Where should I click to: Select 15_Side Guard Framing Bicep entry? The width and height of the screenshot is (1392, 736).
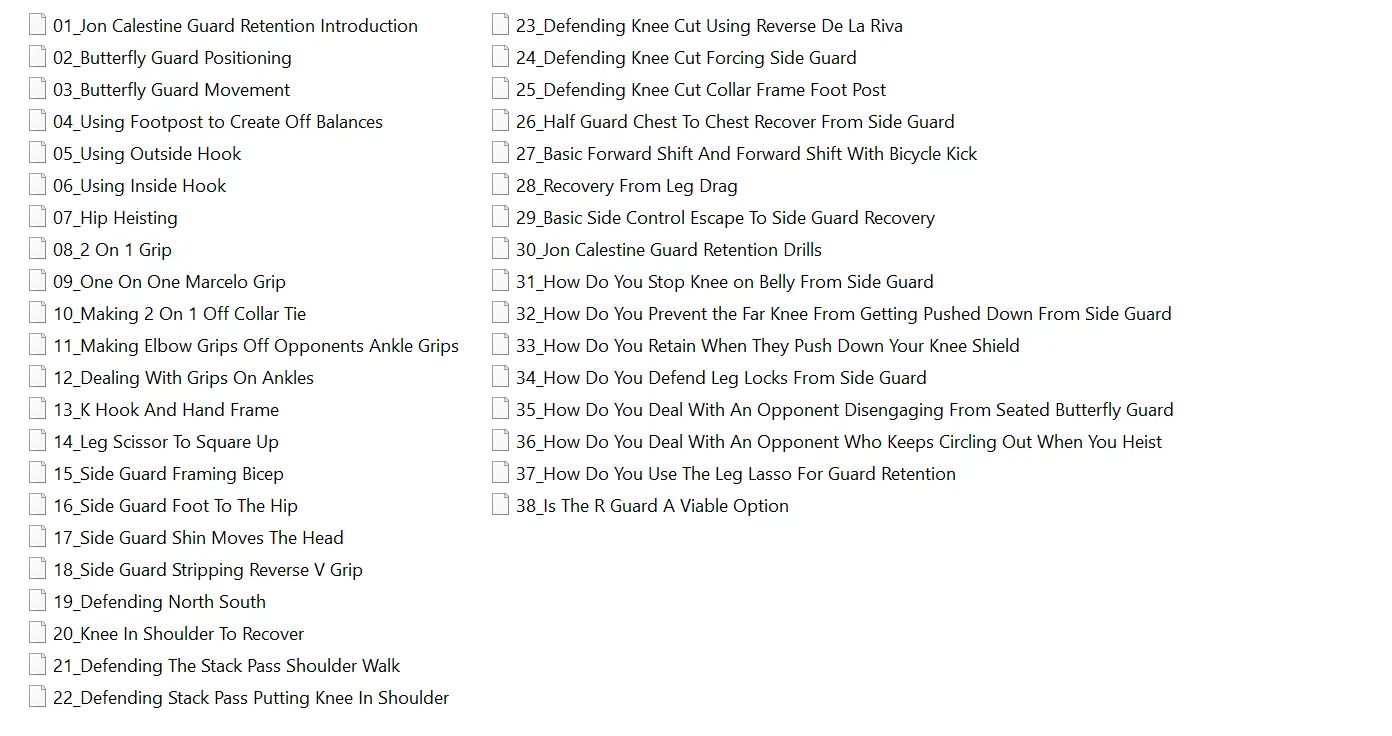(168, 474)
